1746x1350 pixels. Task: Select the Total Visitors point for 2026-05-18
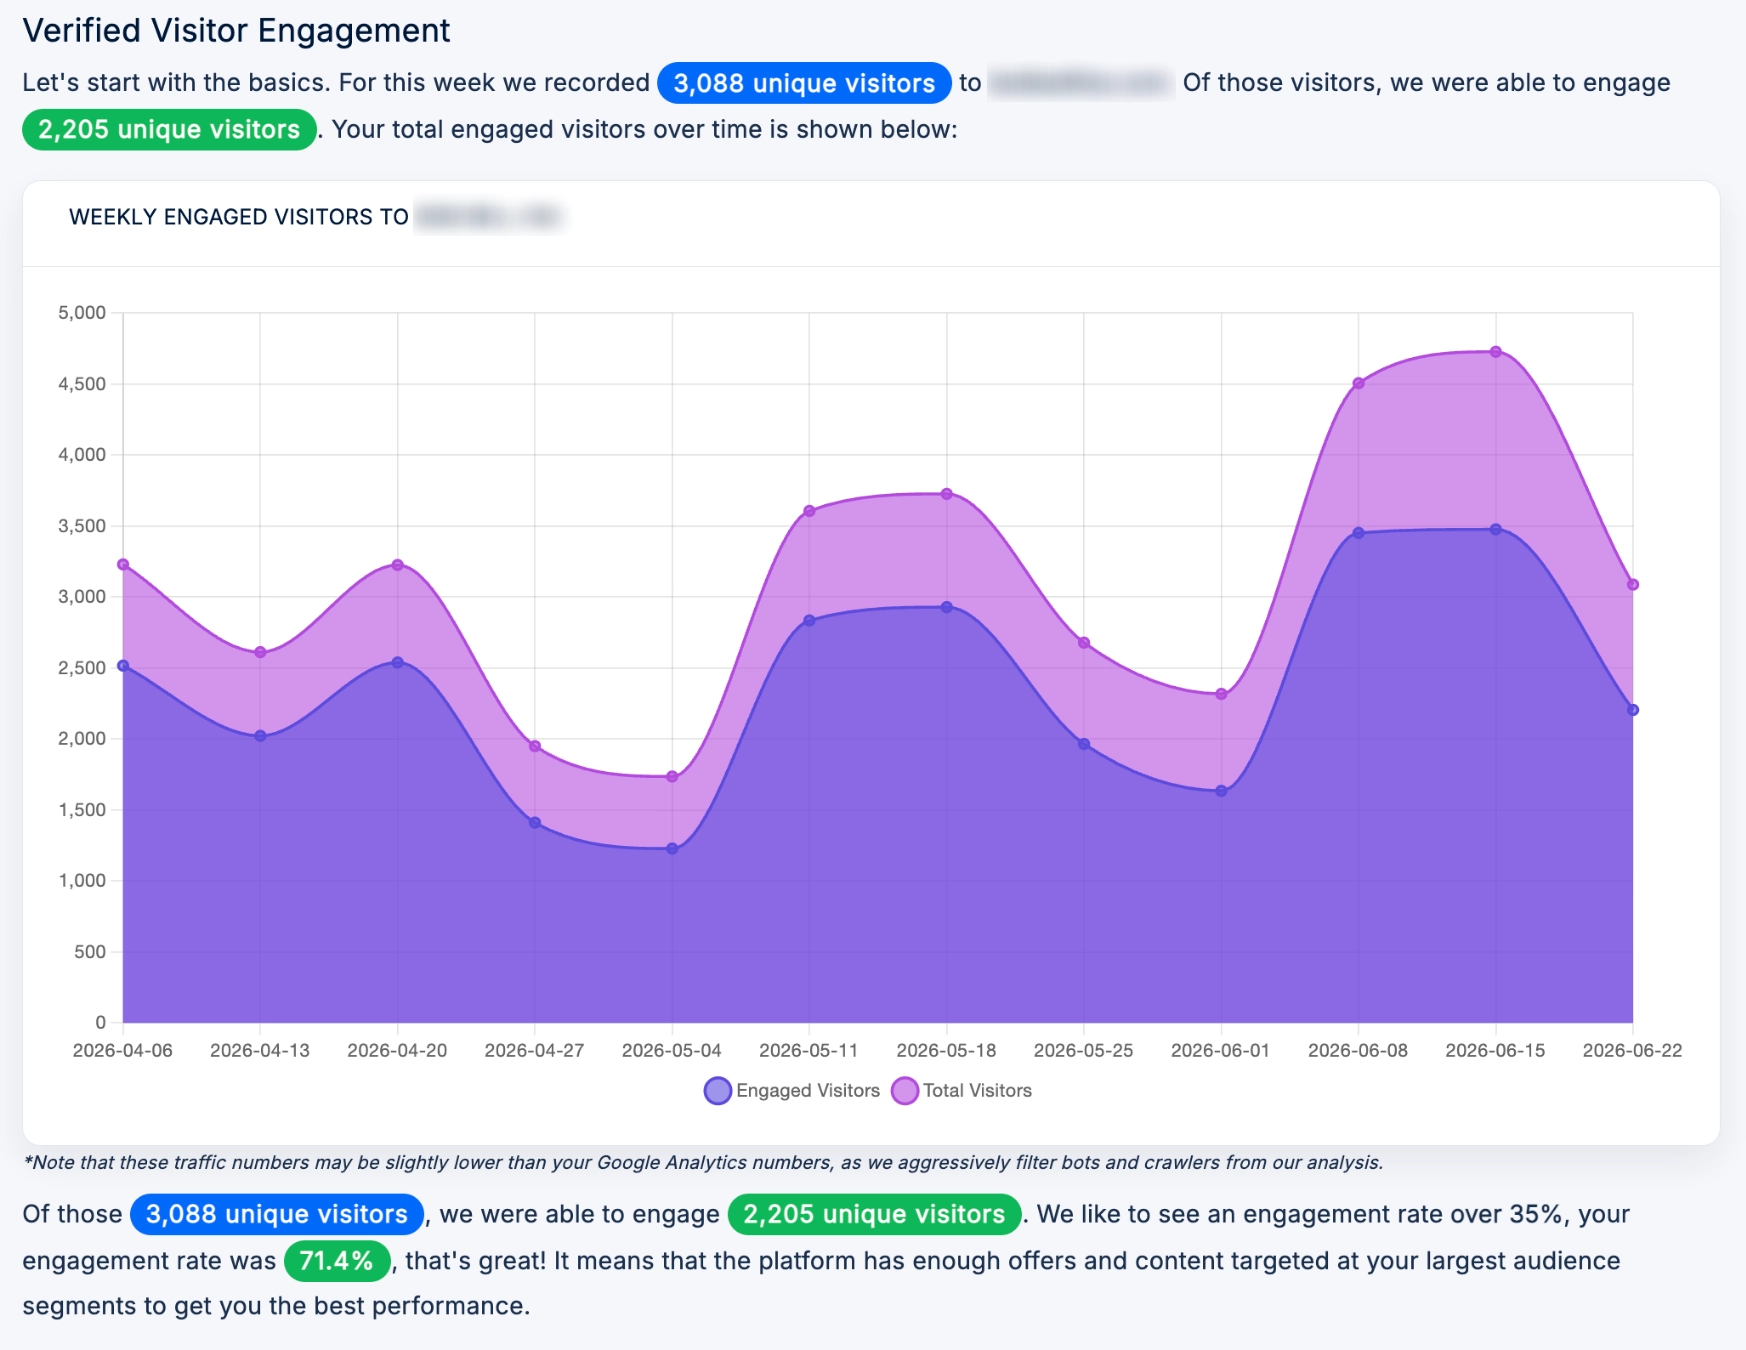pos(947,494)
